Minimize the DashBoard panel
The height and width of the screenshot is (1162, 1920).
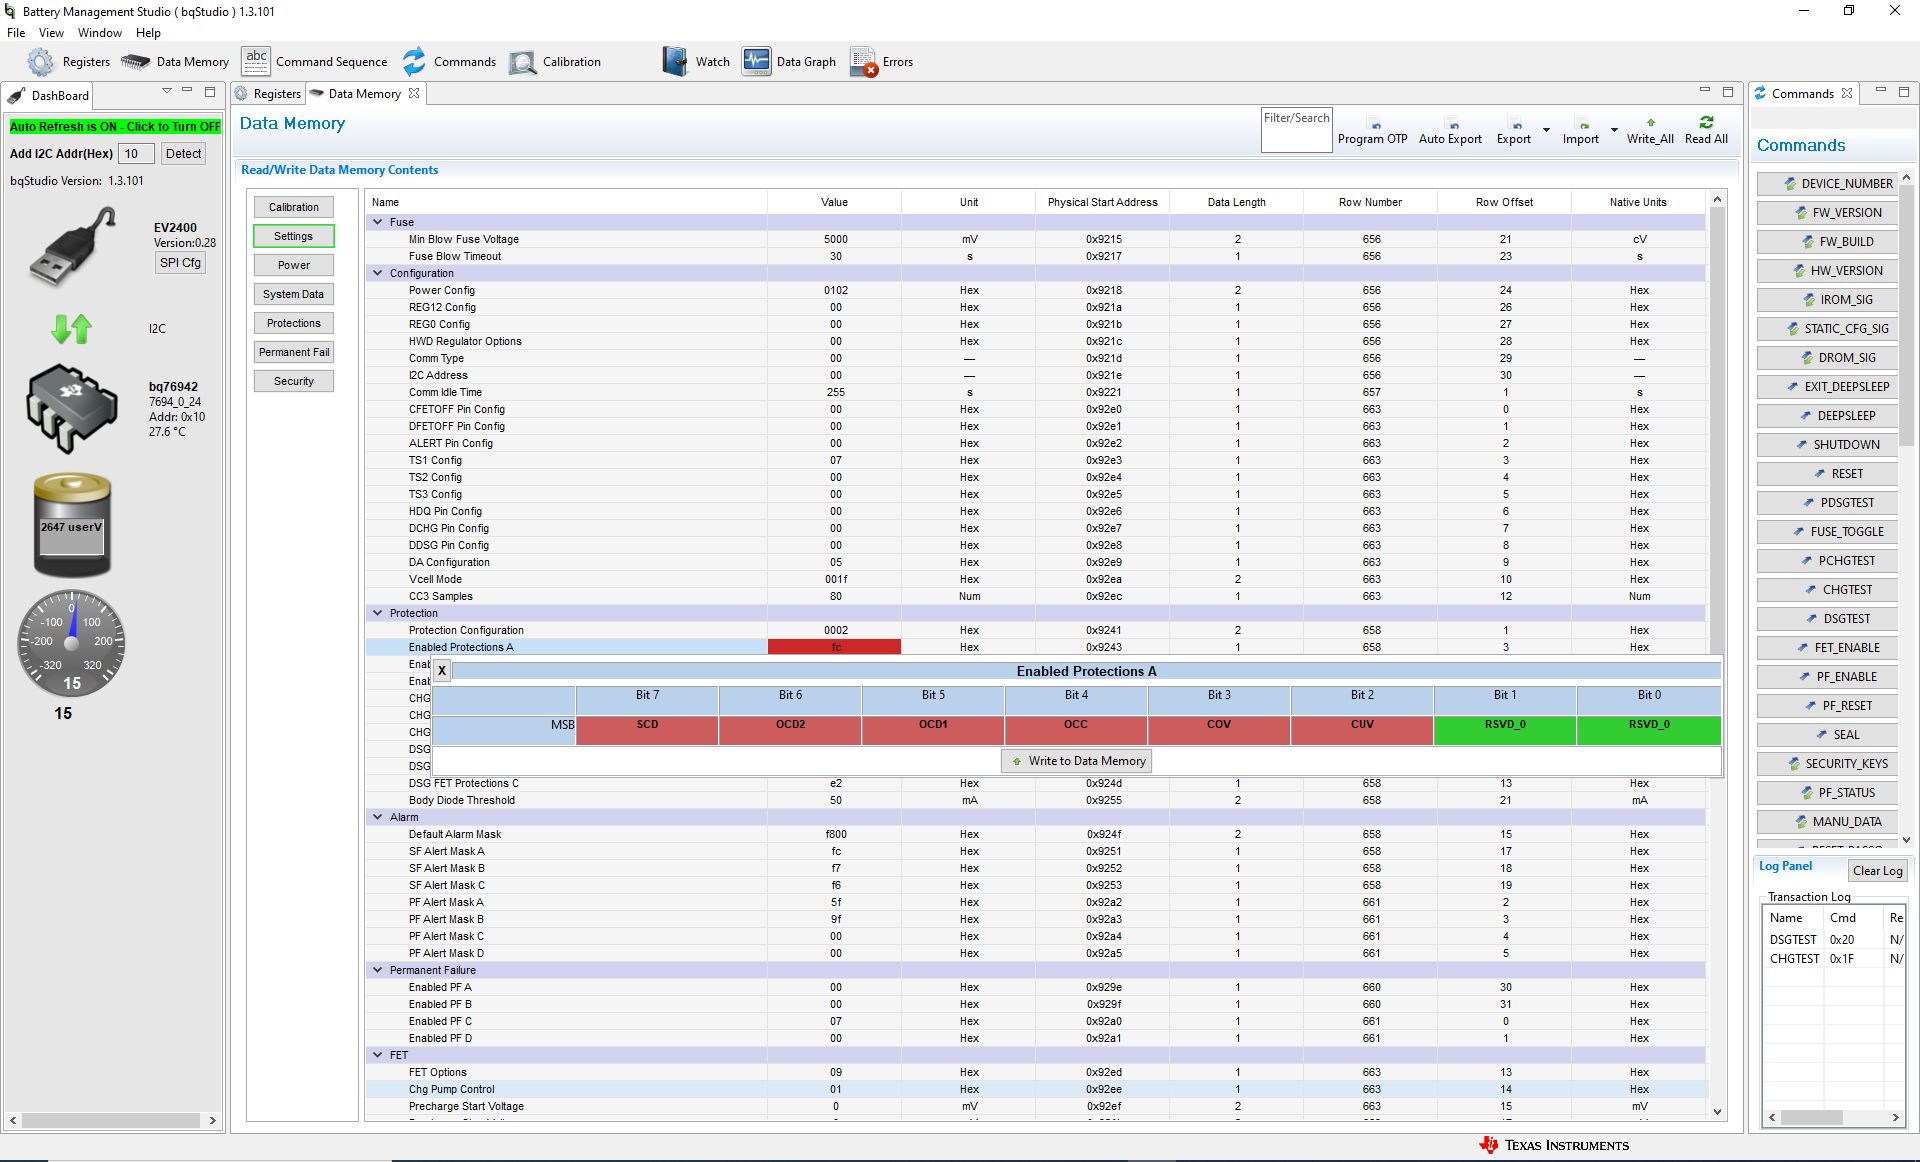click(187, 91)
